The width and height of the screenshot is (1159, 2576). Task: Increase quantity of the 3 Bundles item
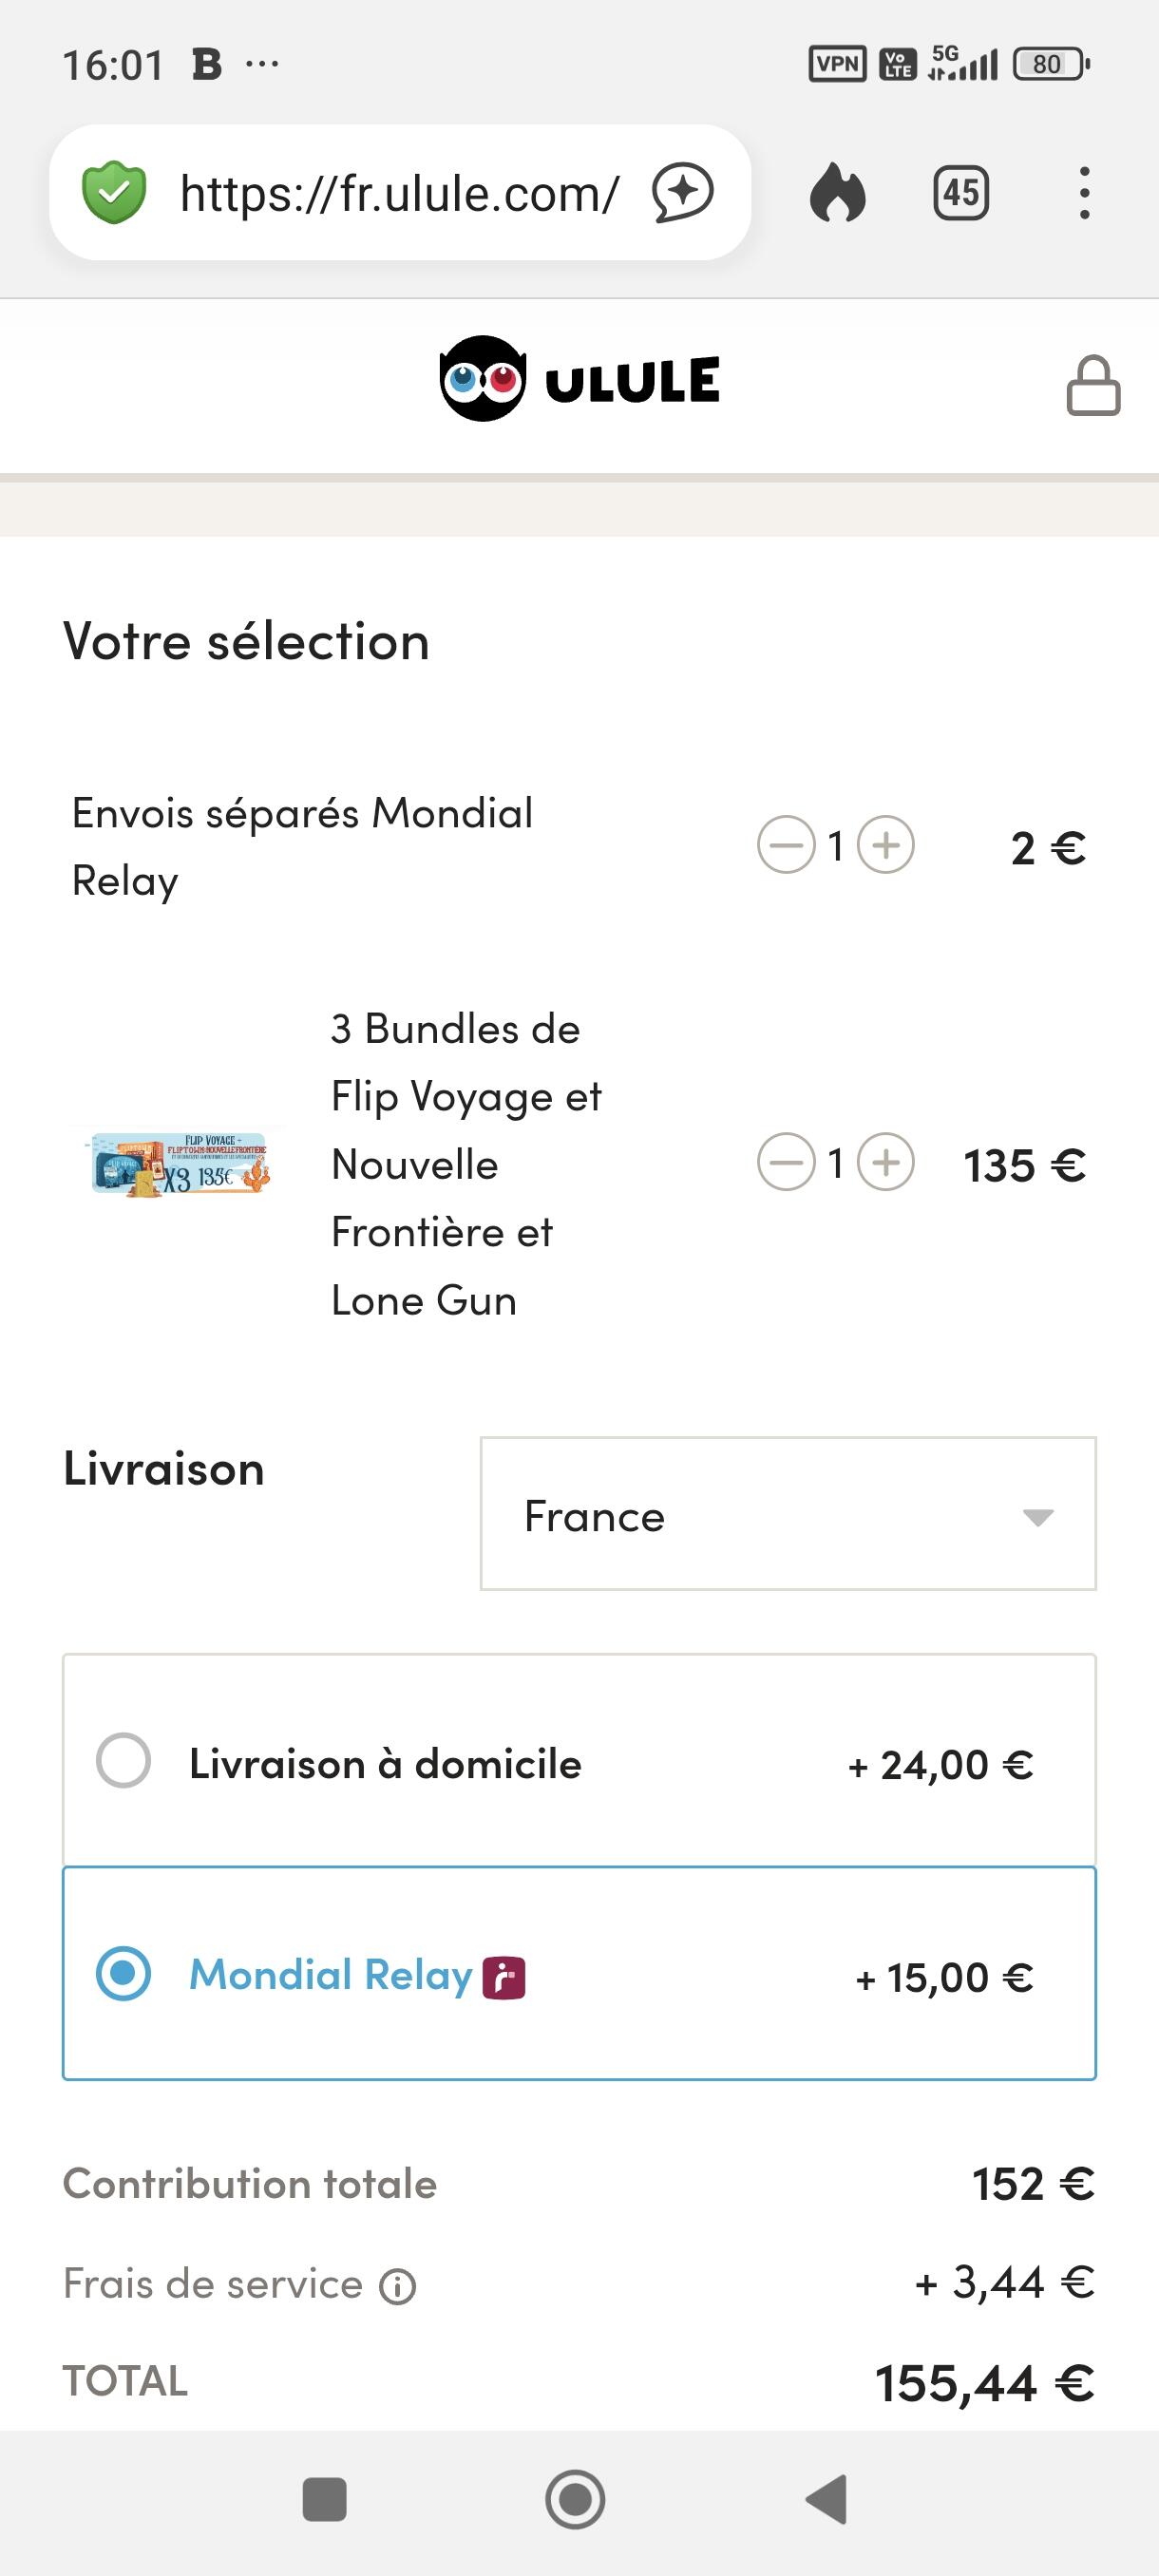(886, 1163)
